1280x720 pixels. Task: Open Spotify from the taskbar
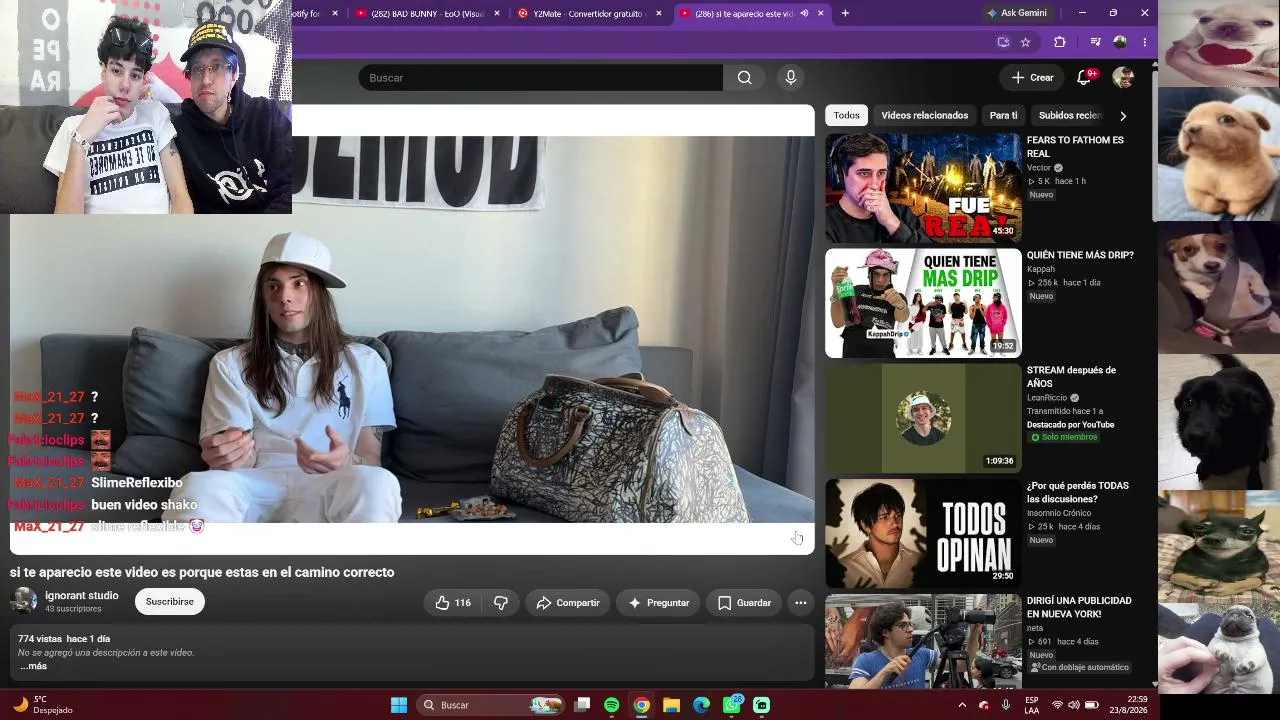612,705
